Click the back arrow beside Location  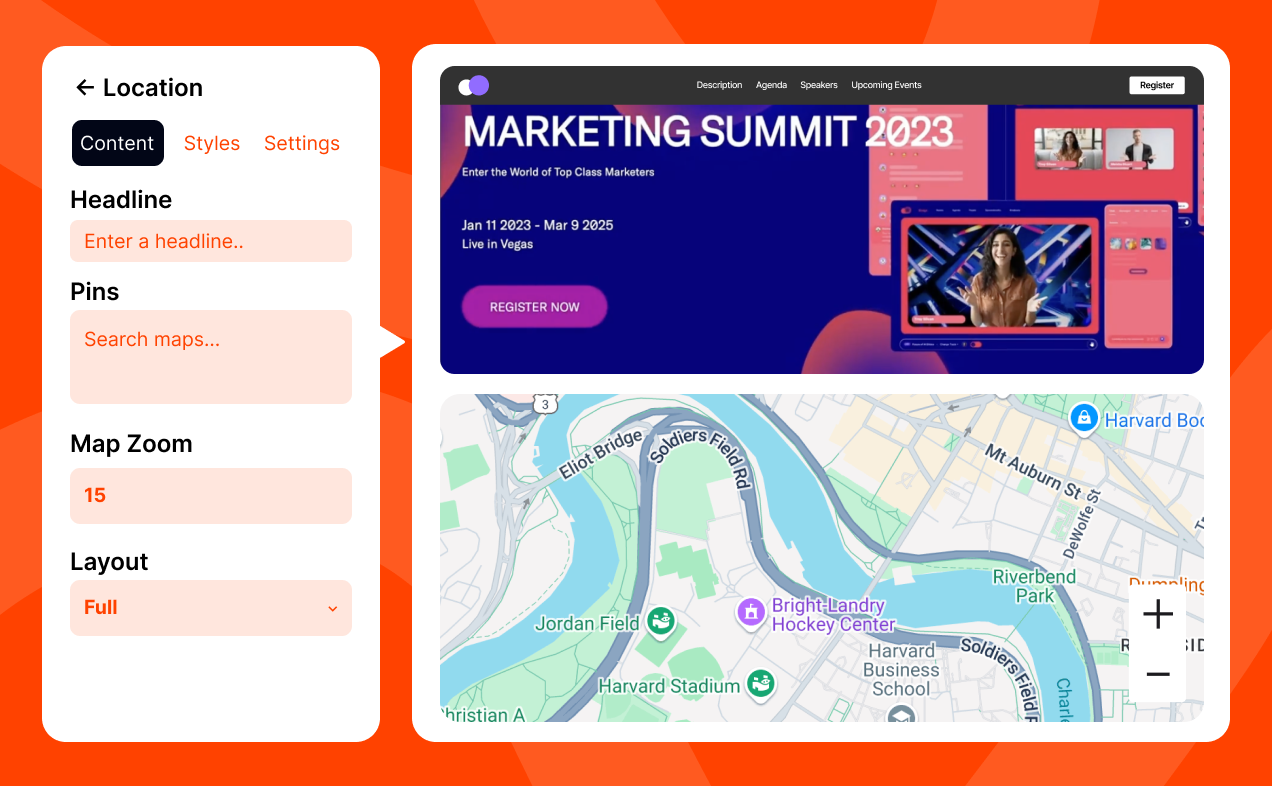coord(85,88)
